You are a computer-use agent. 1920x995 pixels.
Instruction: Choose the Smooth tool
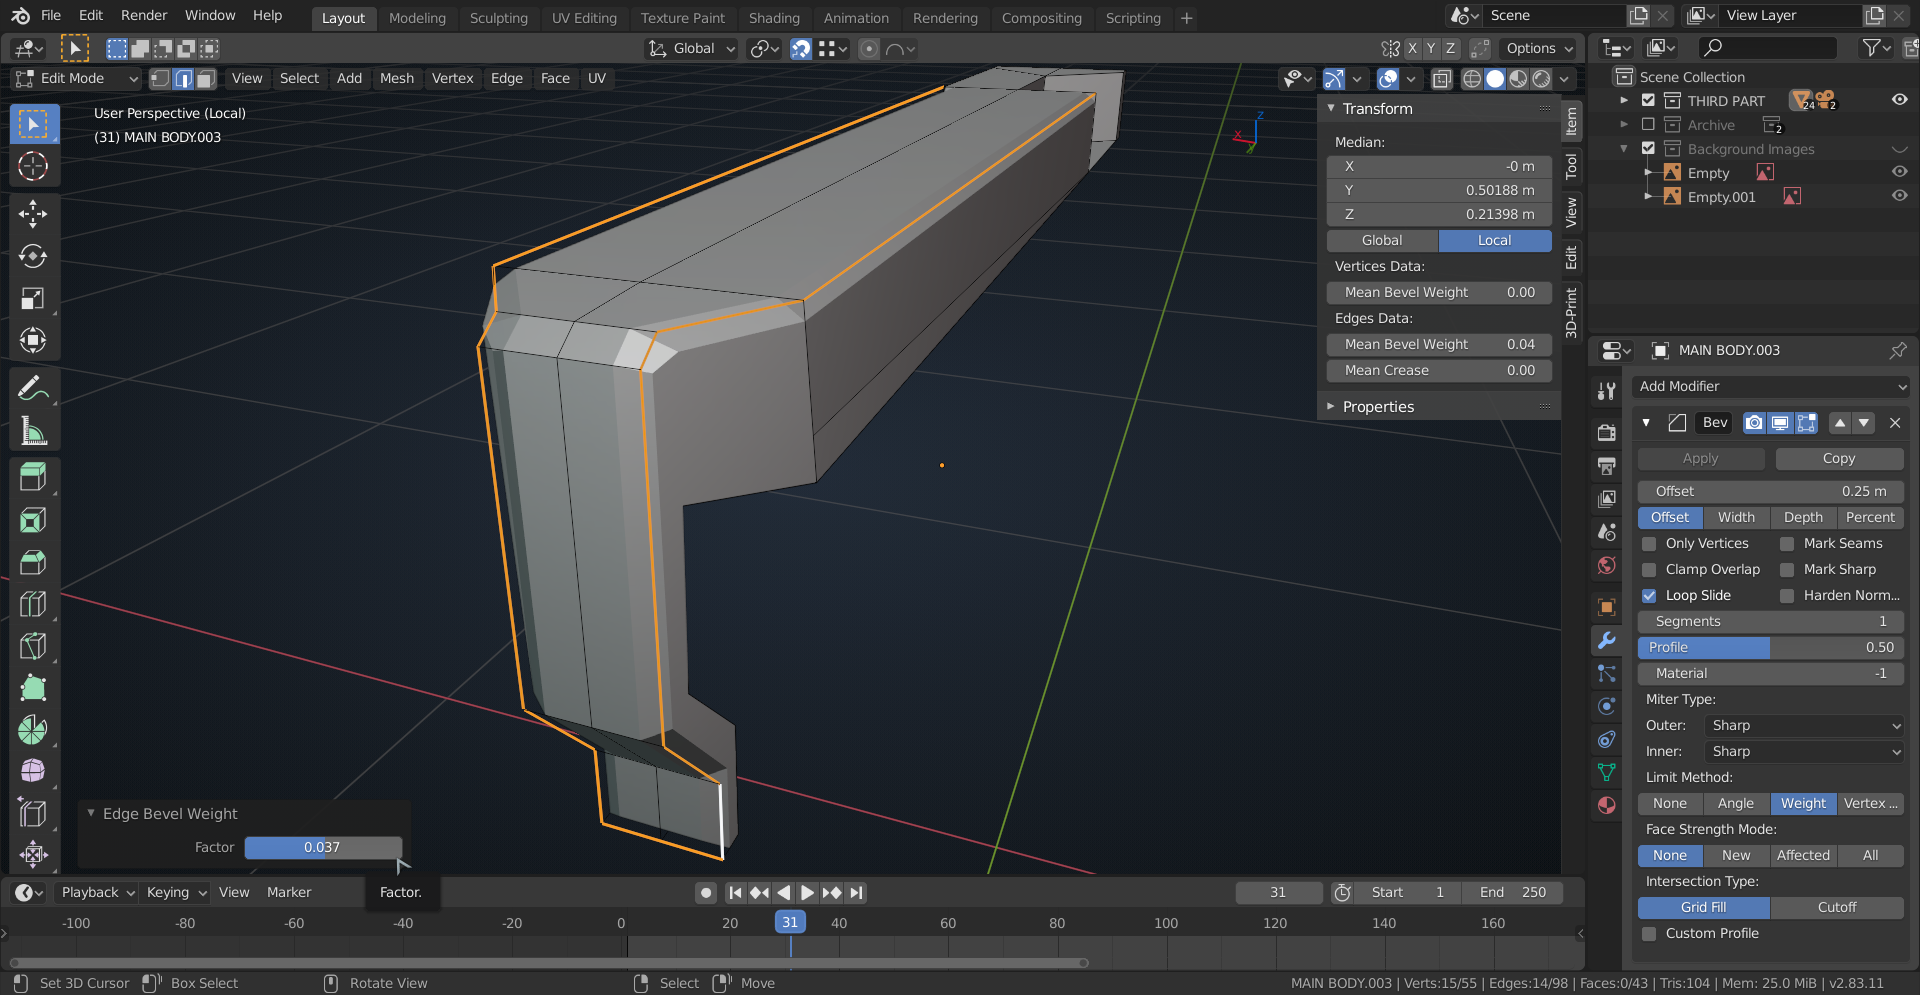coord(33,771)
